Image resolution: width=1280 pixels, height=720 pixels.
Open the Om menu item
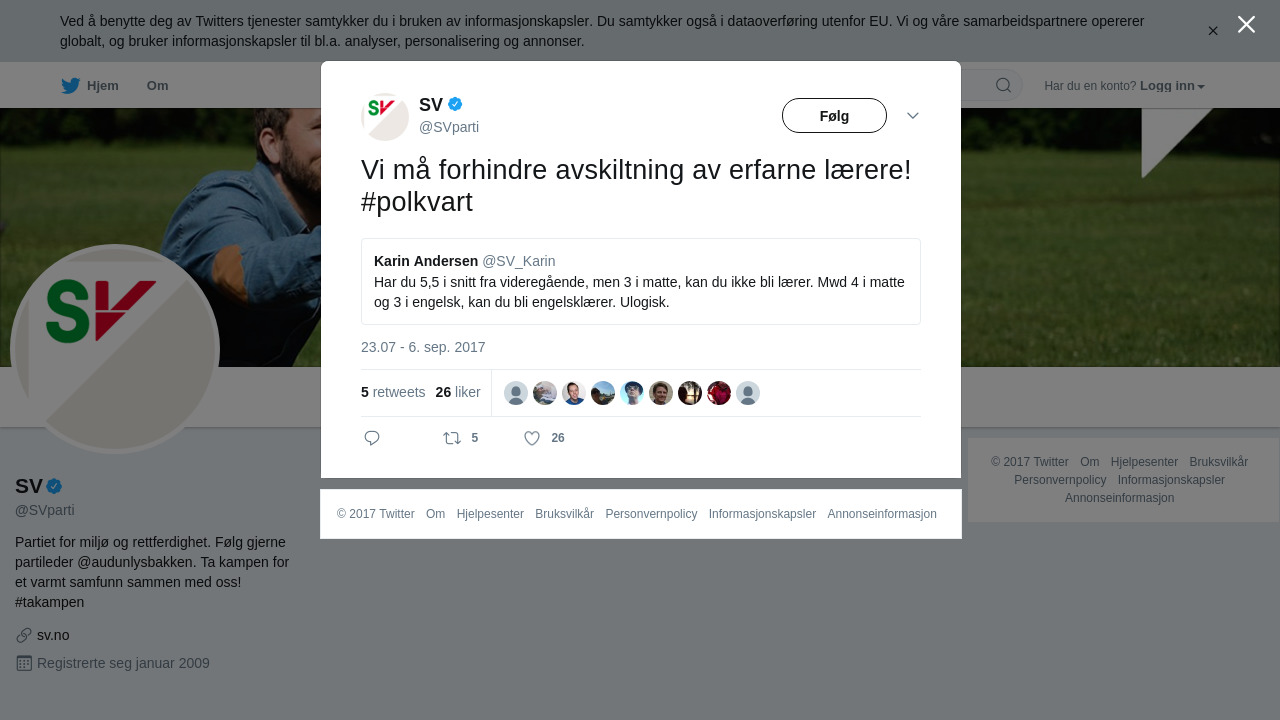point(157,86)
